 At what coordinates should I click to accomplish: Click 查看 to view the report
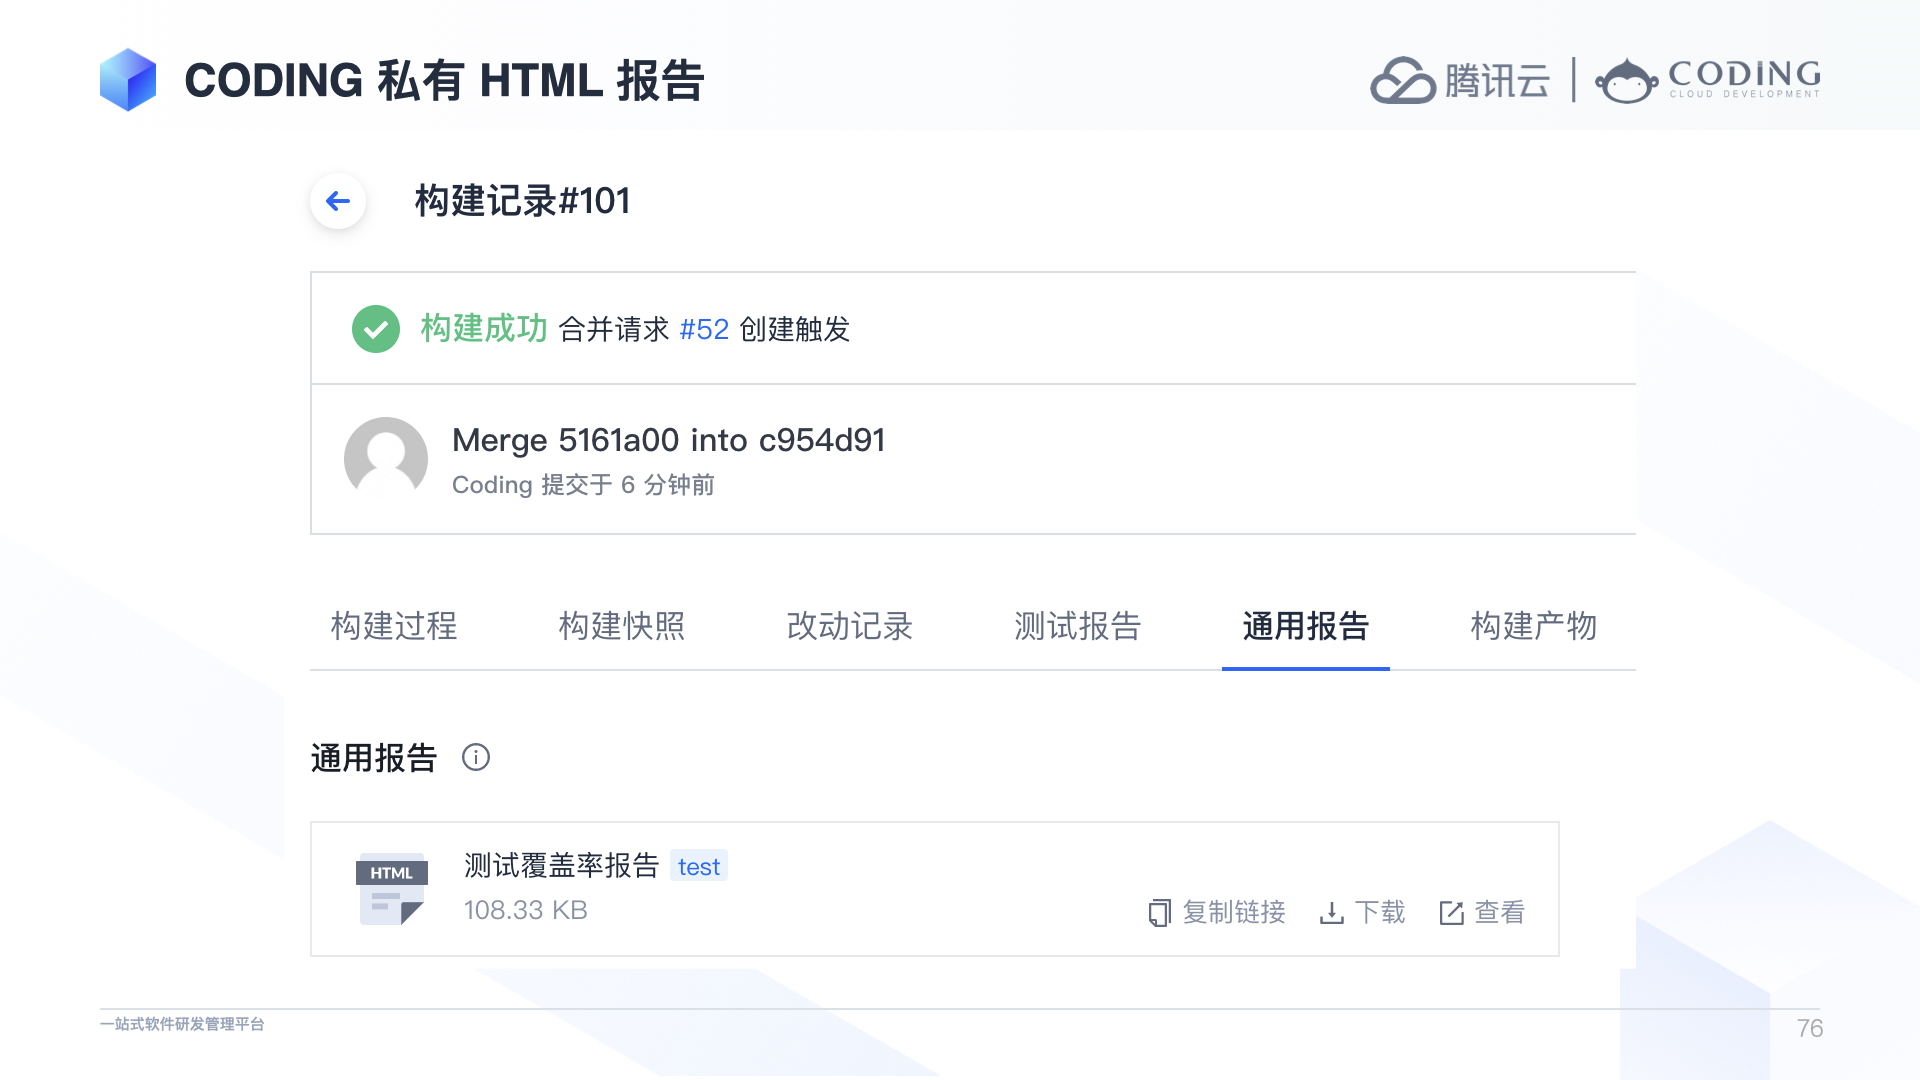(1500, 912)
